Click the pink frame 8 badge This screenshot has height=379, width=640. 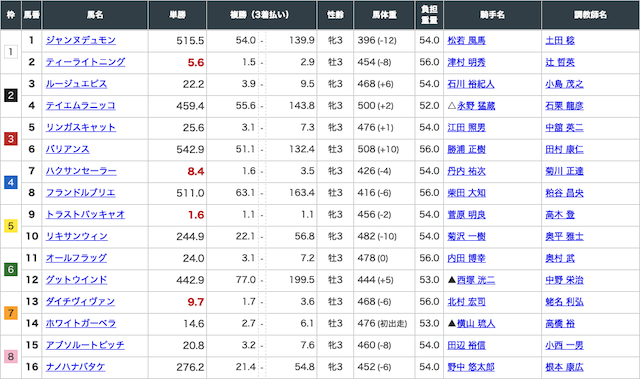[11, 357]
